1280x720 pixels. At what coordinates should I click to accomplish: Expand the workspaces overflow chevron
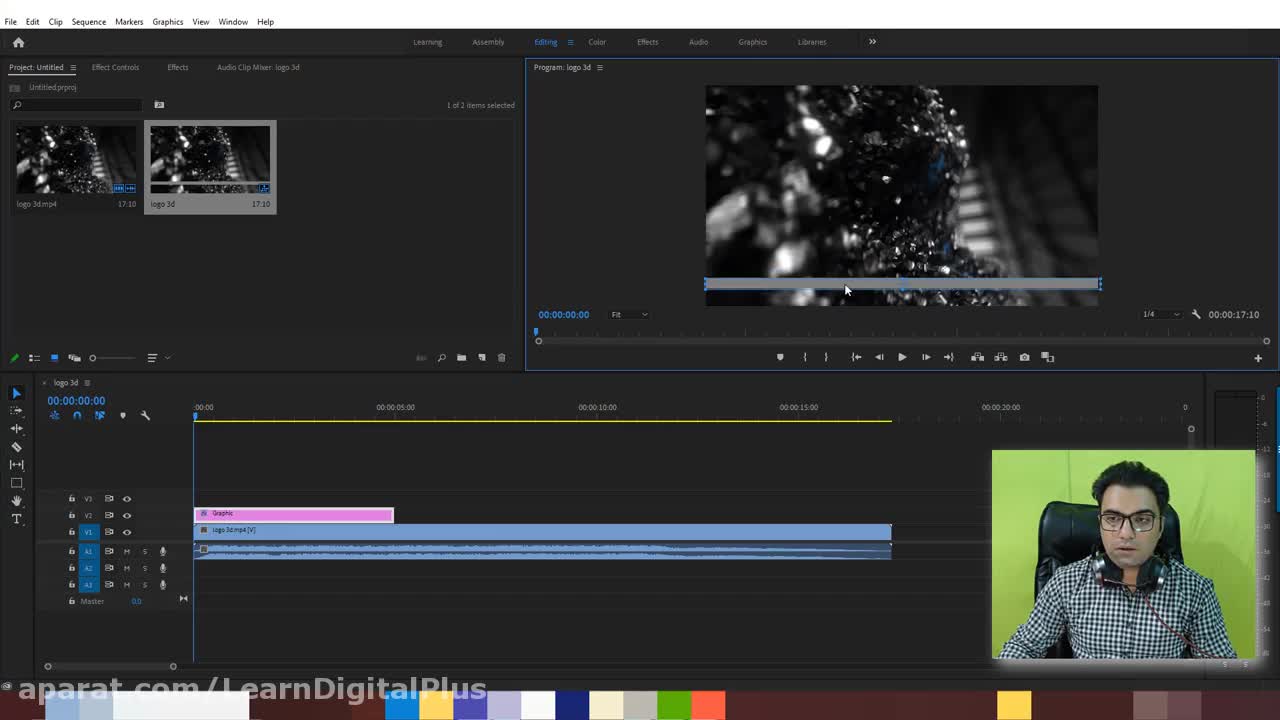pyautogui.click(x=872, y=42)
